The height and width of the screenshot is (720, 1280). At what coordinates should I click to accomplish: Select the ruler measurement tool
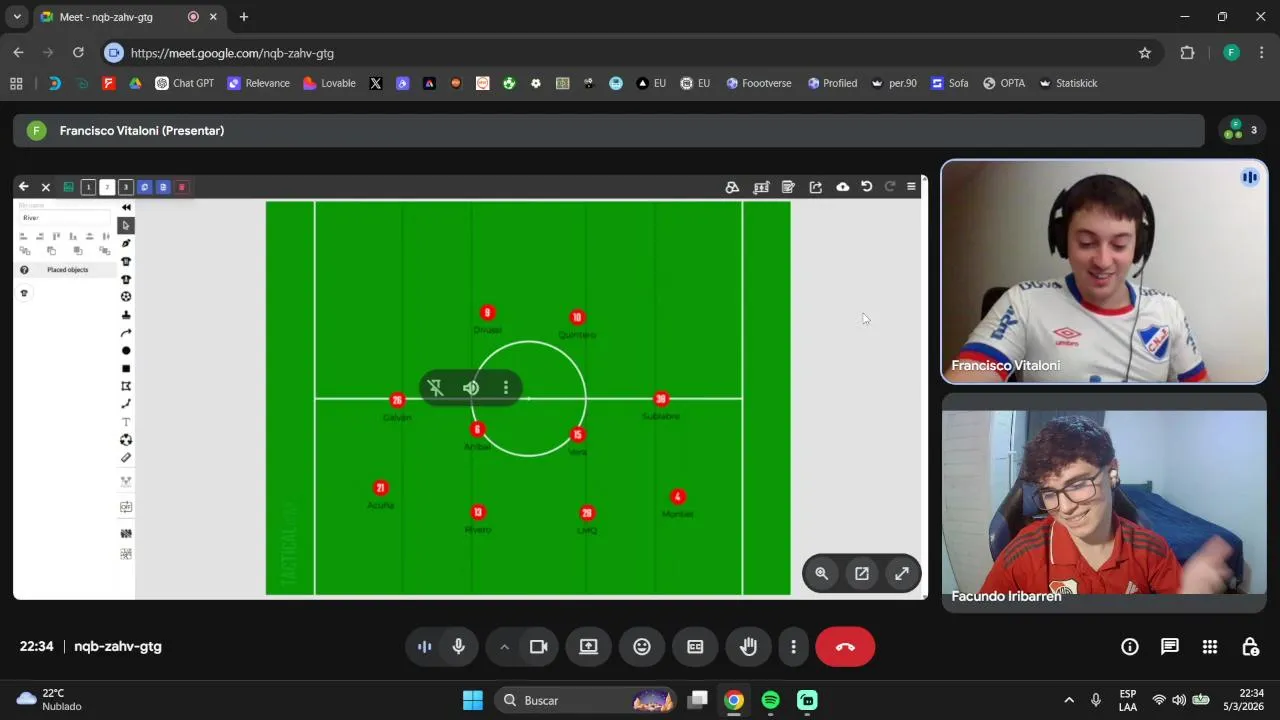[x=126, y=458]
